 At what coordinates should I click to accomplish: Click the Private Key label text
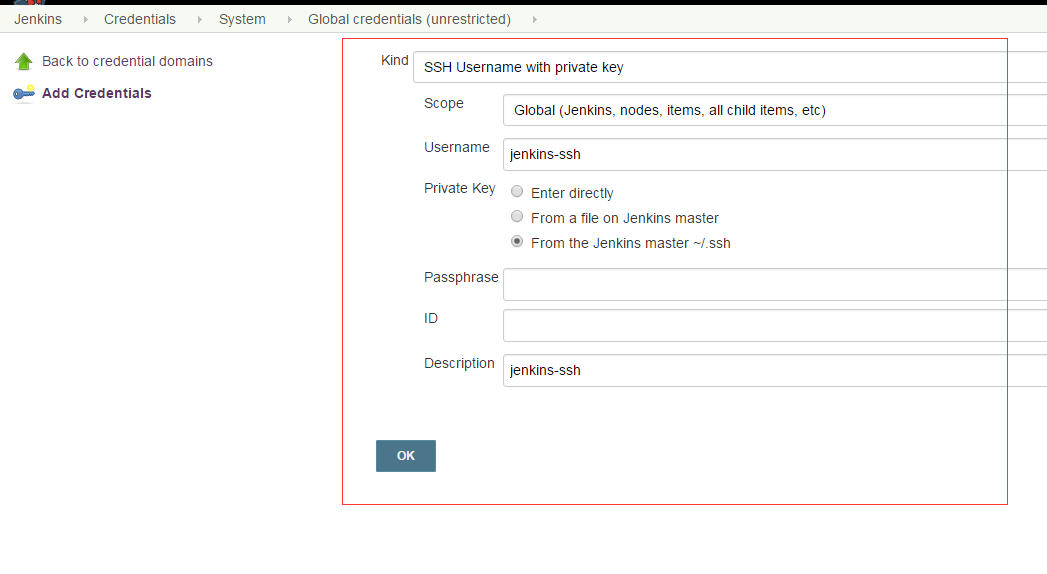tap(459, 189)
